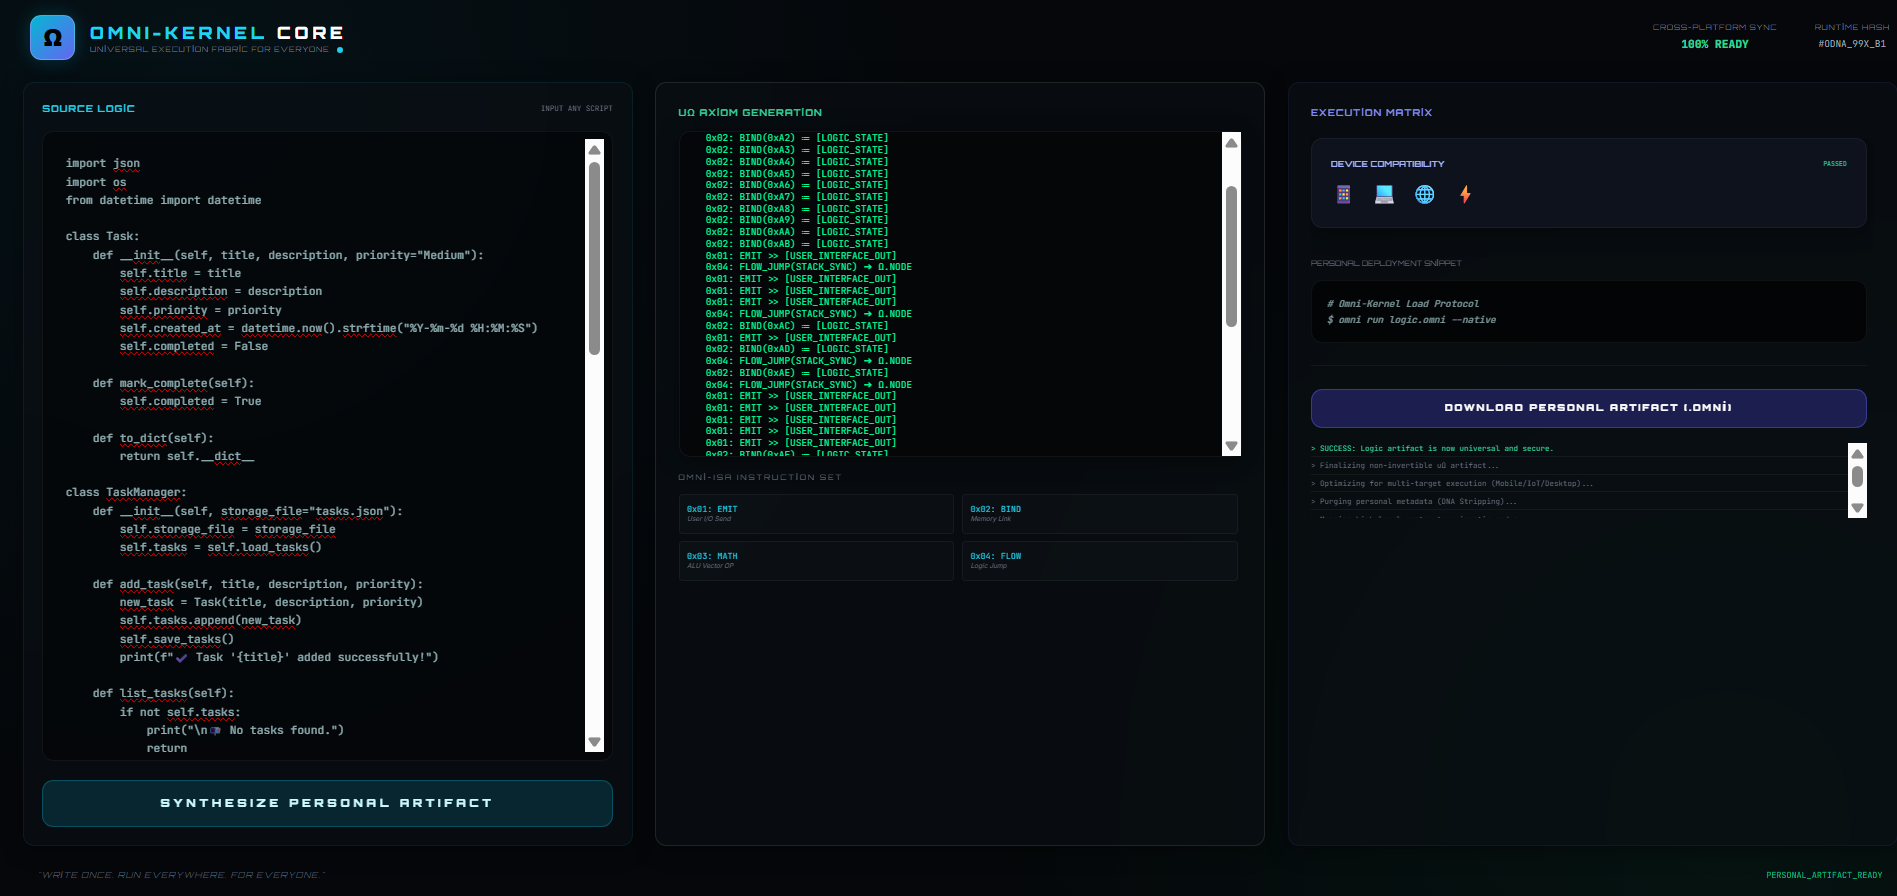Viewport: 1897px width, 896px height.
Task: Click the 'def mark_complete(self):' code line
Action: (173, 384)
